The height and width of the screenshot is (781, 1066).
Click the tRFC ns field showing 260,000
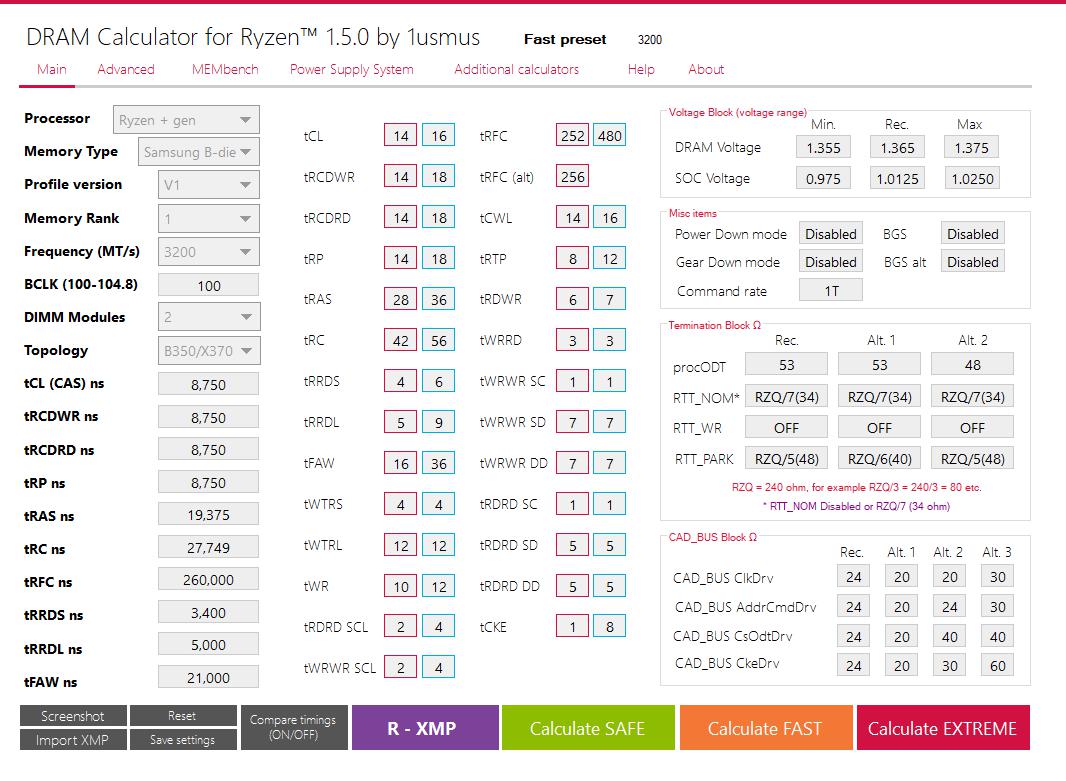(209, 580)
